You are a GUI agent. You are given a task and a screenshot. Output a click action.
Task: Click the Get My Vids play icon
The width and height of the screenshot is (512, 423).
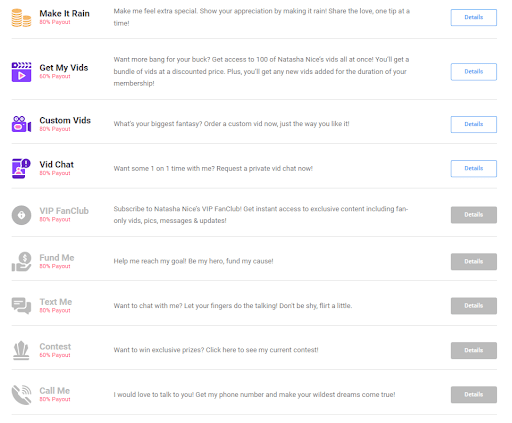tap(21, 72)
